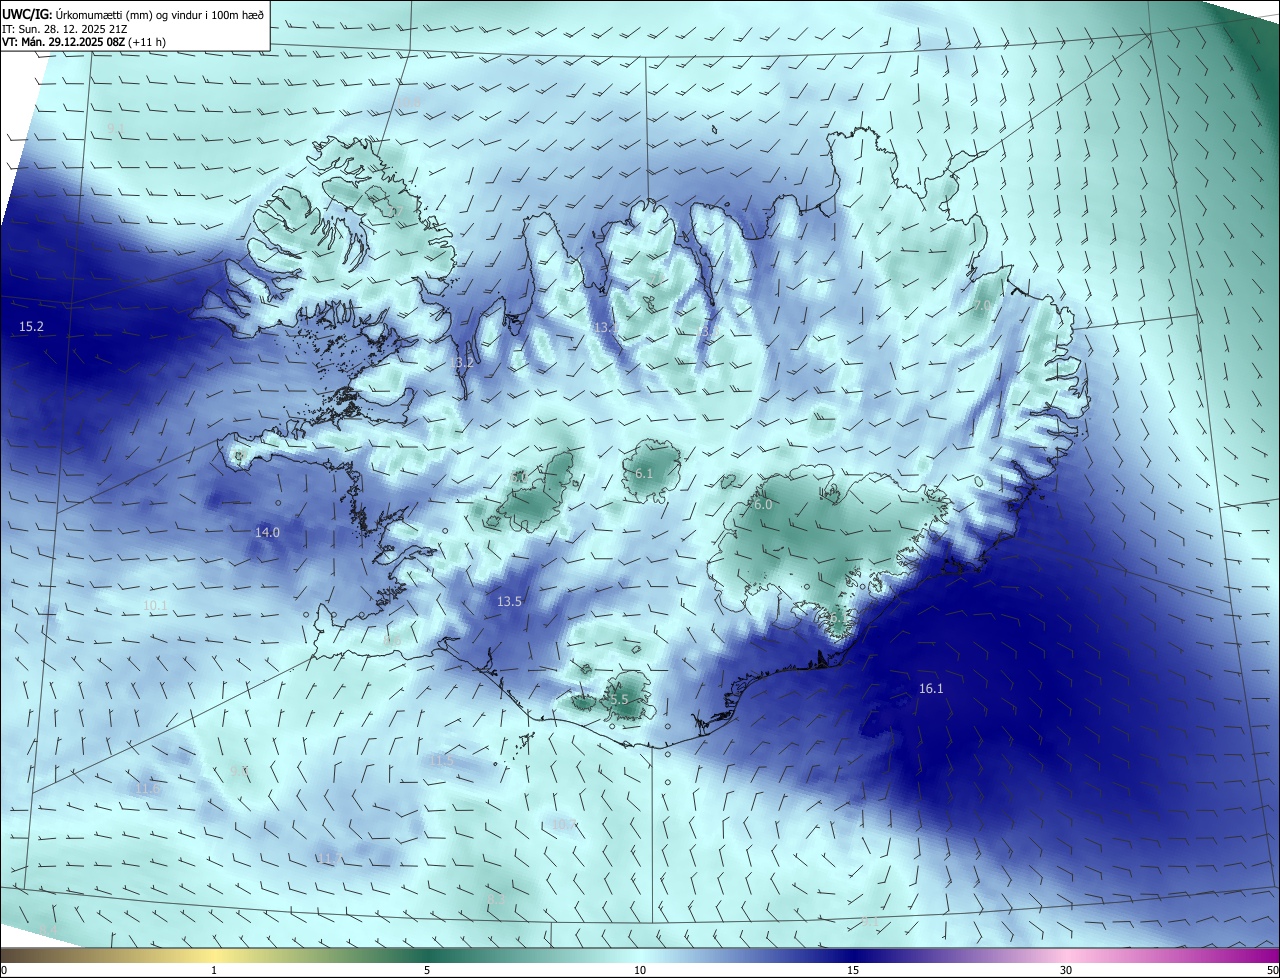1280x978 pixels.
Task: Click the legend tick label 30
Action: click(x=1066, y=971)
